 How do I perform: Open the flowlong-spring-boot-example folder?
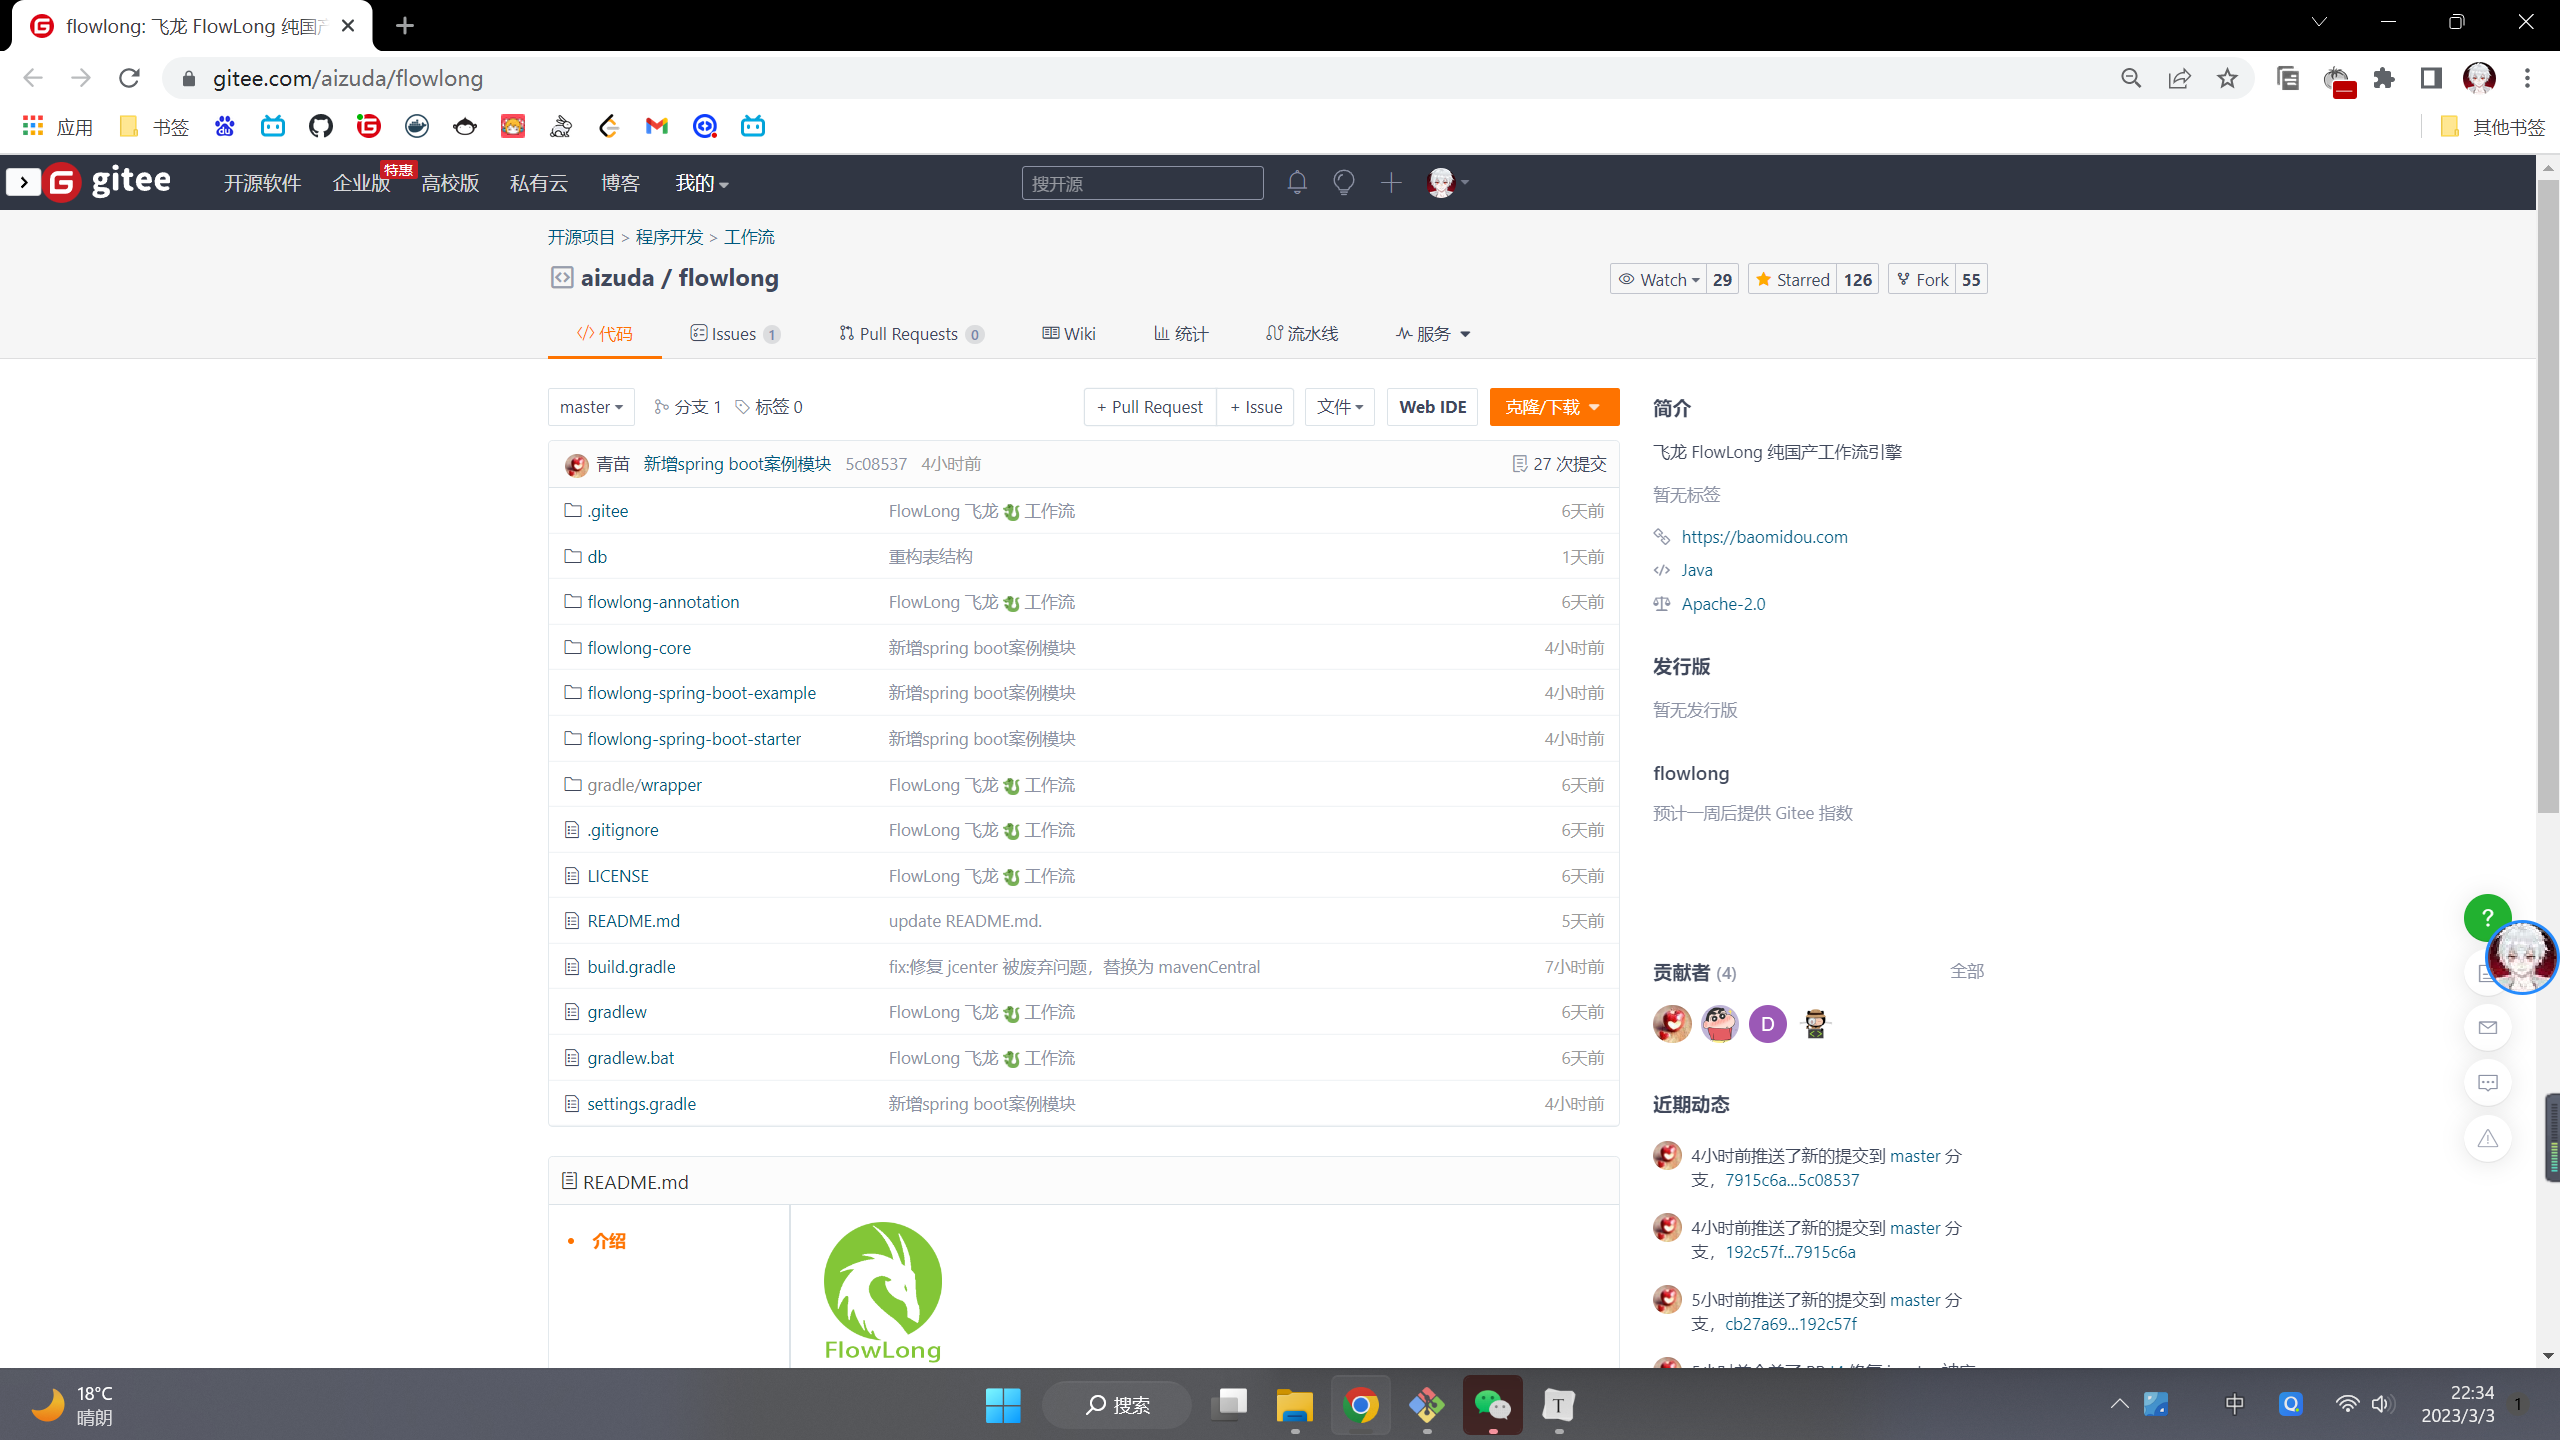(x=701, y=693)
